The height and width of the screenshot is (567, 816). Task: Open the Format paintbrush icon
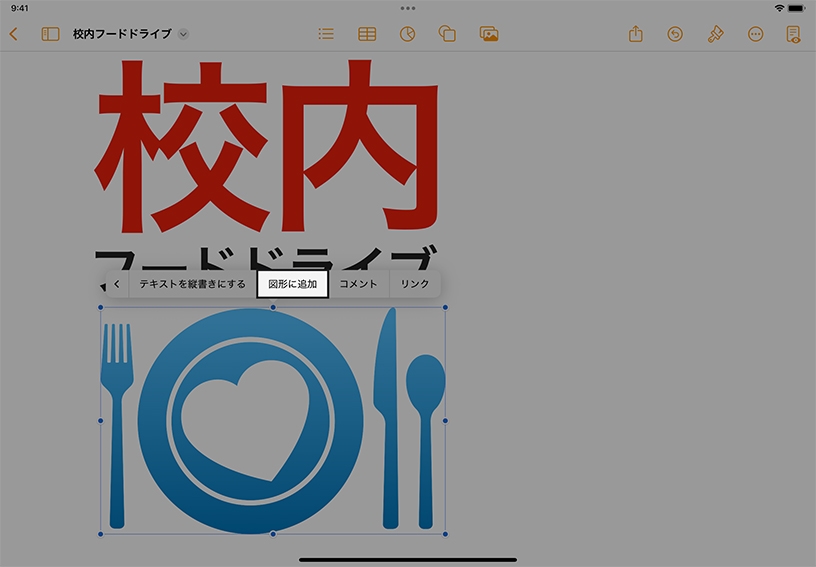coord(715,34)
